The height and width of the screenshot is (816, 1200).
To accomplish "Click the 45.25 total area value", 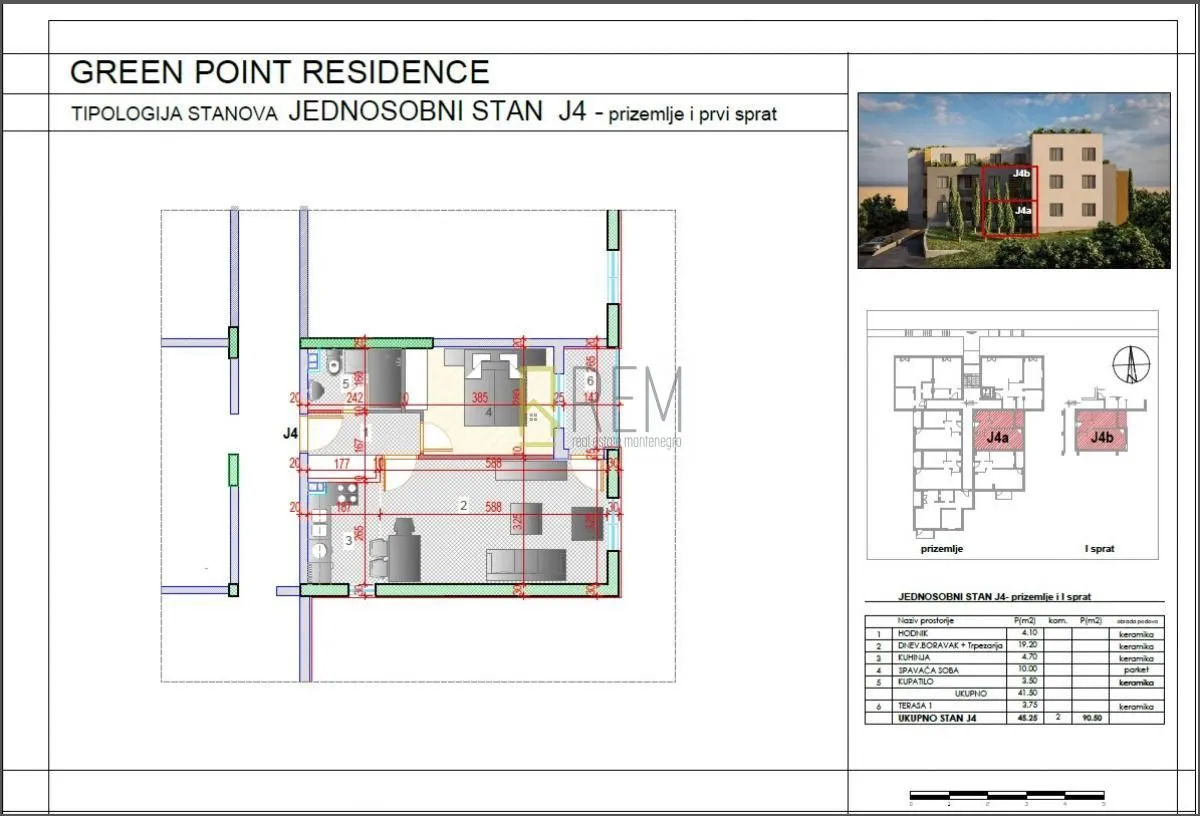I will tap(1027, 718).
